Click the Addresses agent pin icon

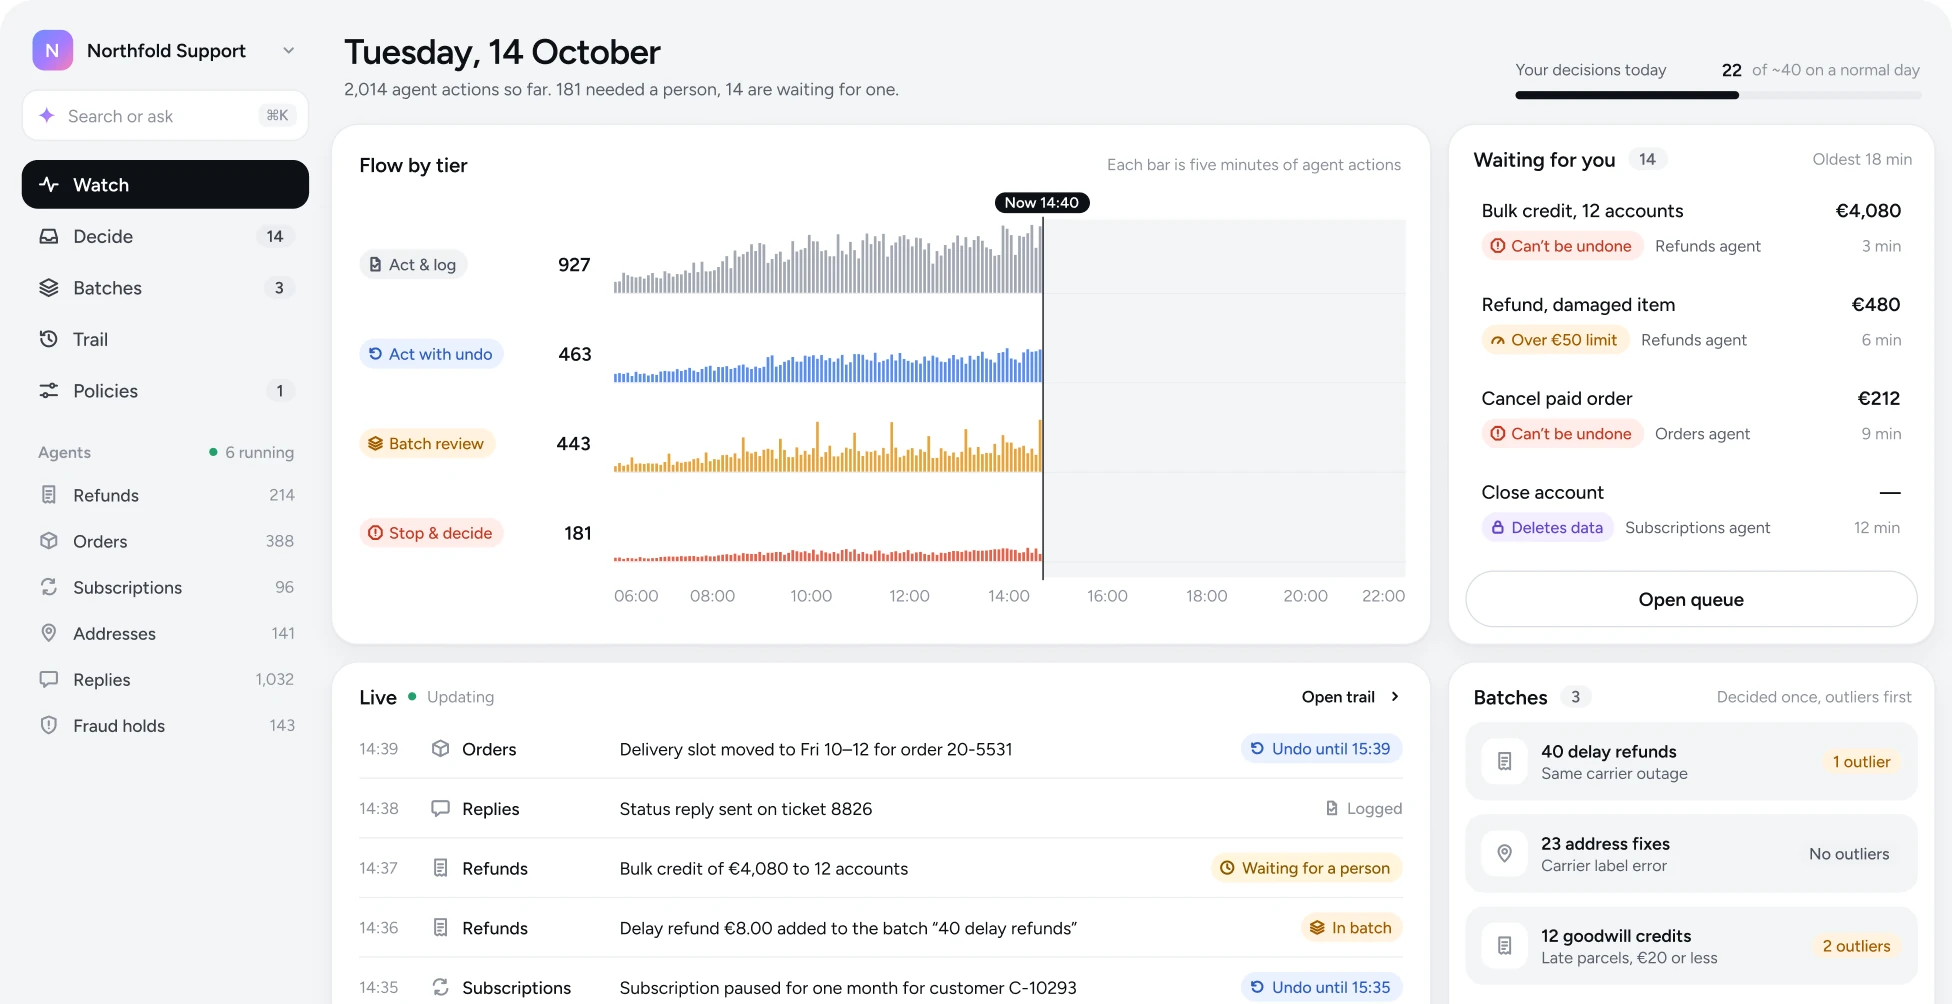(48, 633)
